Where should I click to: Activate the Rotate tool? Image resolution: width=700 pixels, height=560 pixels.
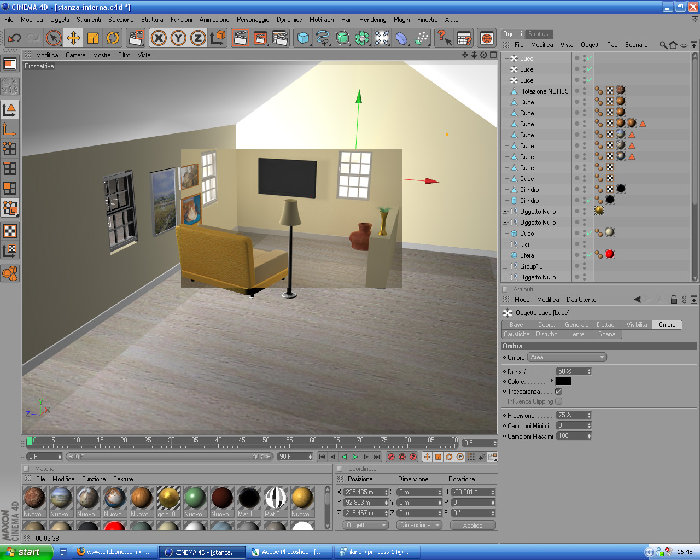[113, 38]
